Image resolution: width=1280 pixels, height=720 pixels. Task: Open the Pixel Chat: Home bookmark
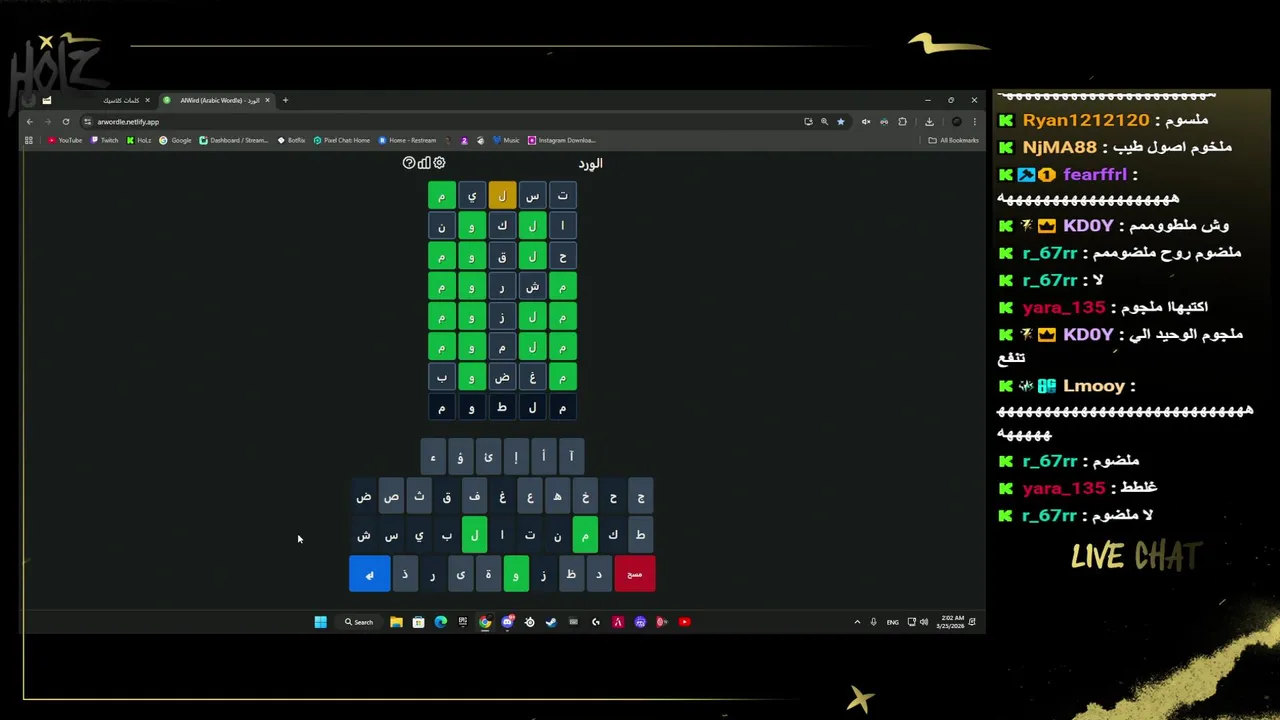(342, 140)
